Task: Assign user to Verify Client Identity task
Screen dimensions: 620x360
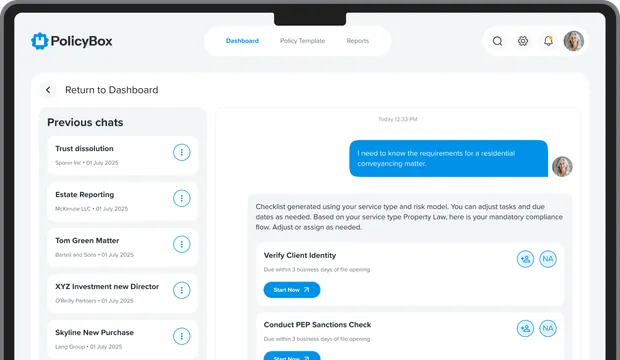Action: (525, 259)
